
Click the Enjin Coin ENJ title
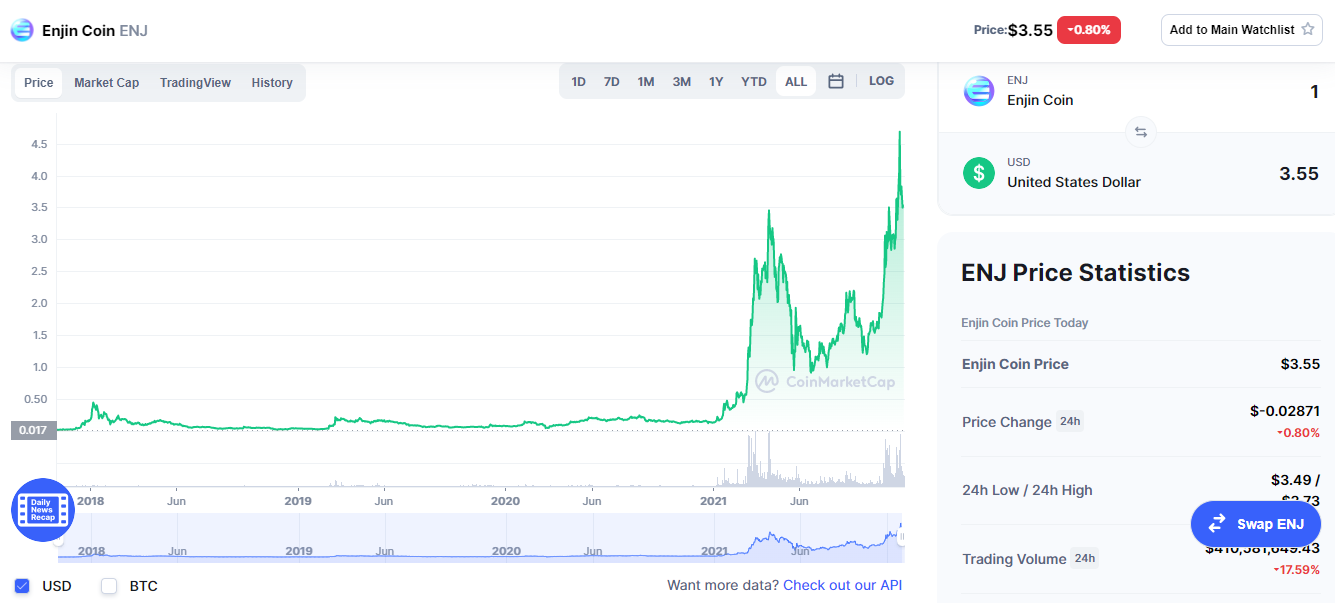point(95,30)
